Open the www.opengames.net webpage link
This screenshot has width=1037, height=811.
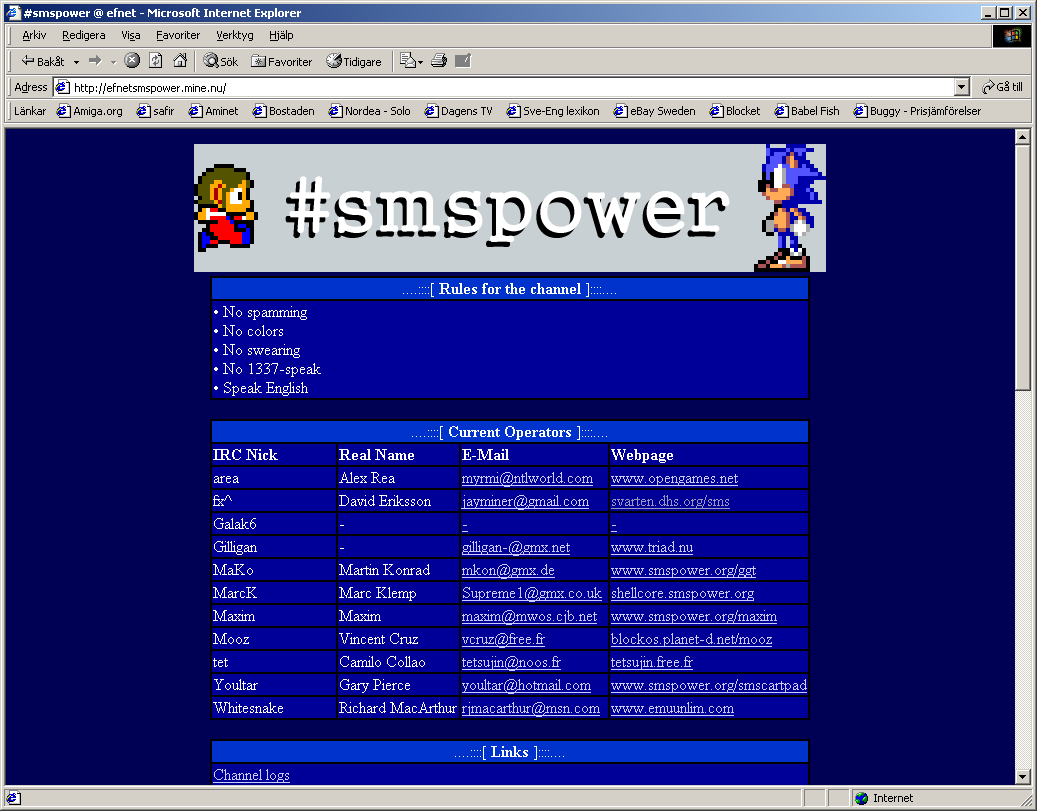pyautogui.click(x=674, y=478)
